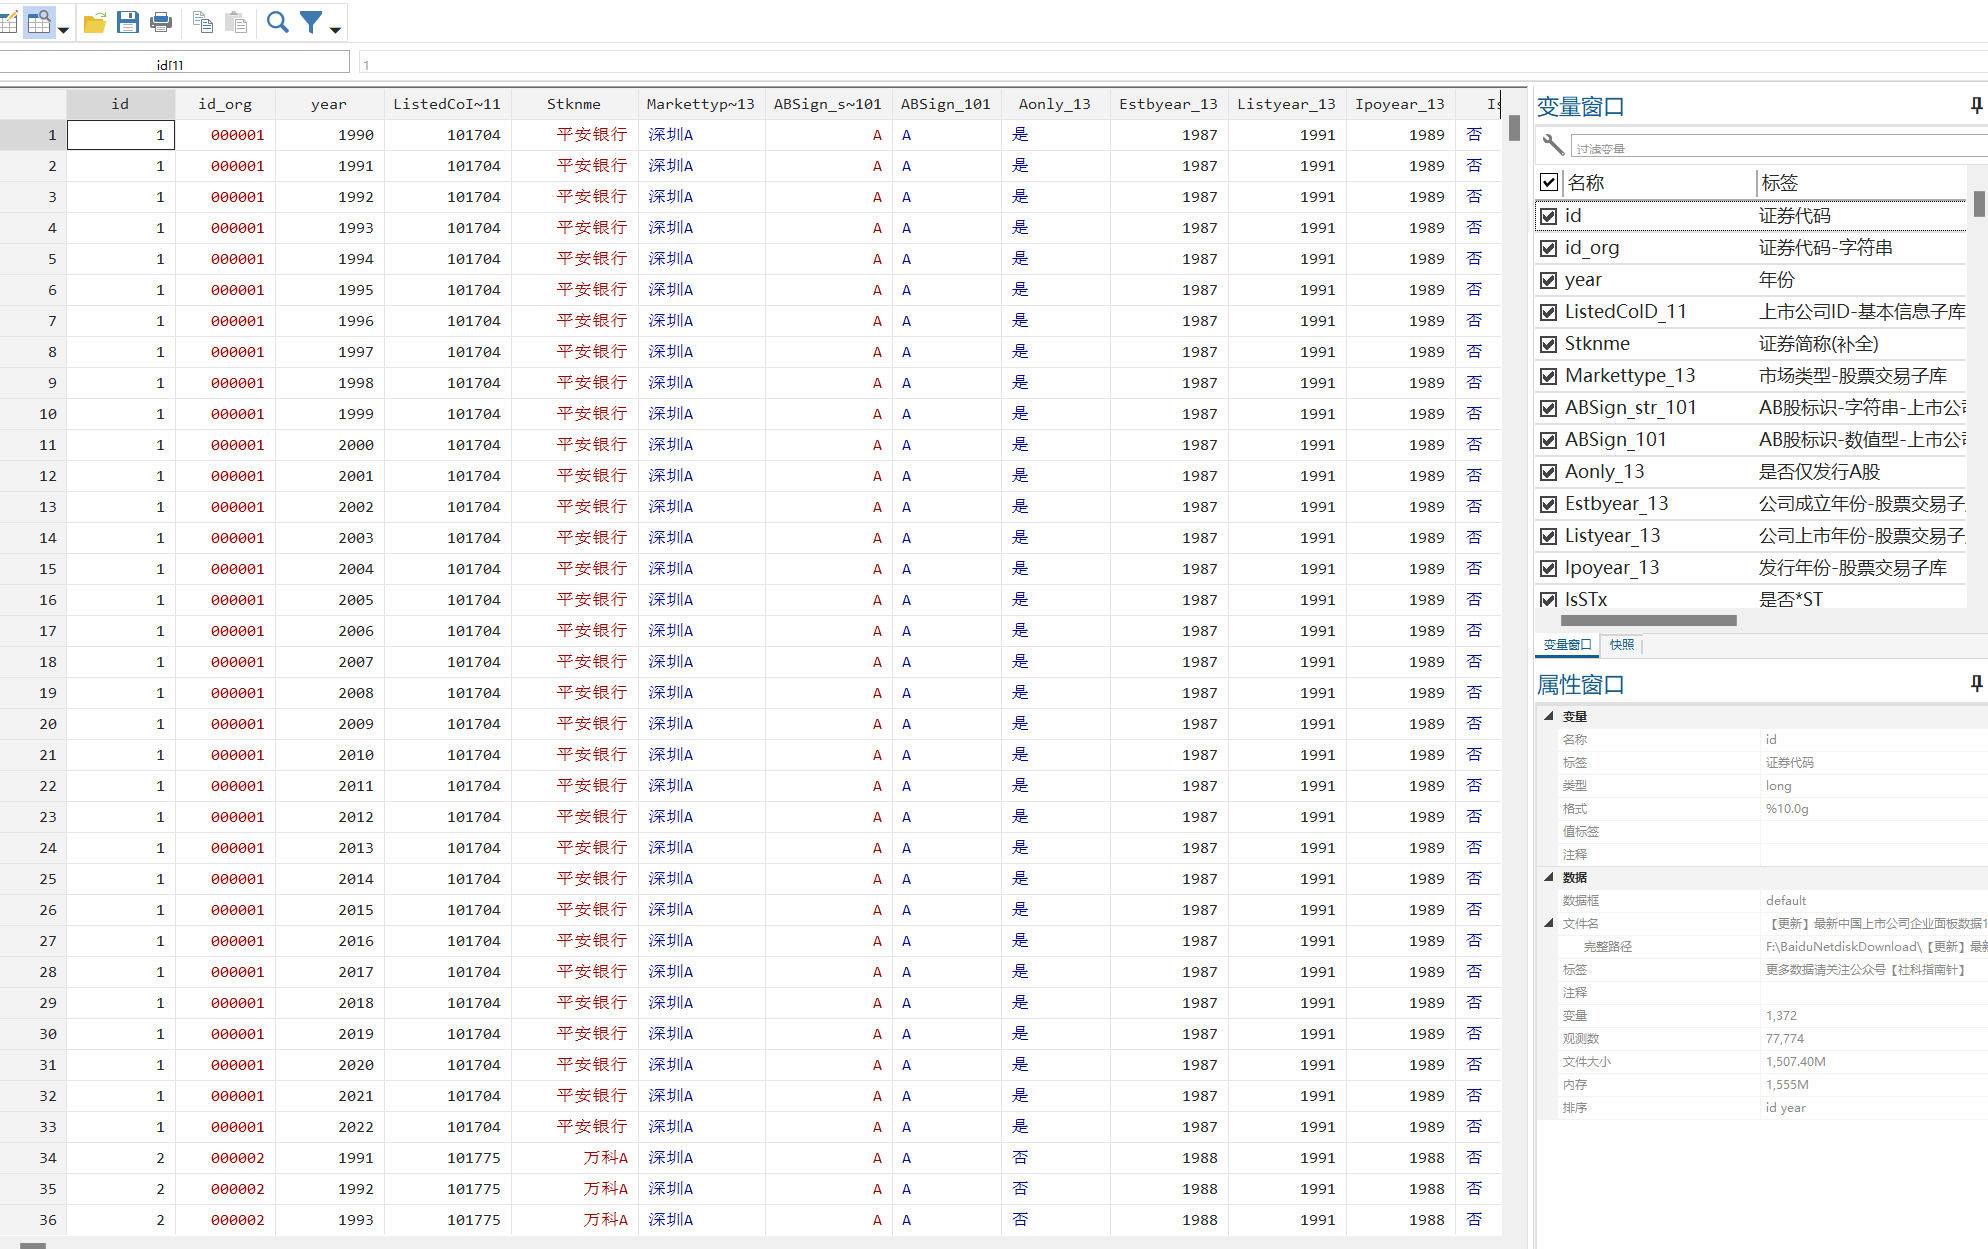Switch to the 快照 tab
The height and width of the screenshot is (1249, 1988).
pos(1622,645)
